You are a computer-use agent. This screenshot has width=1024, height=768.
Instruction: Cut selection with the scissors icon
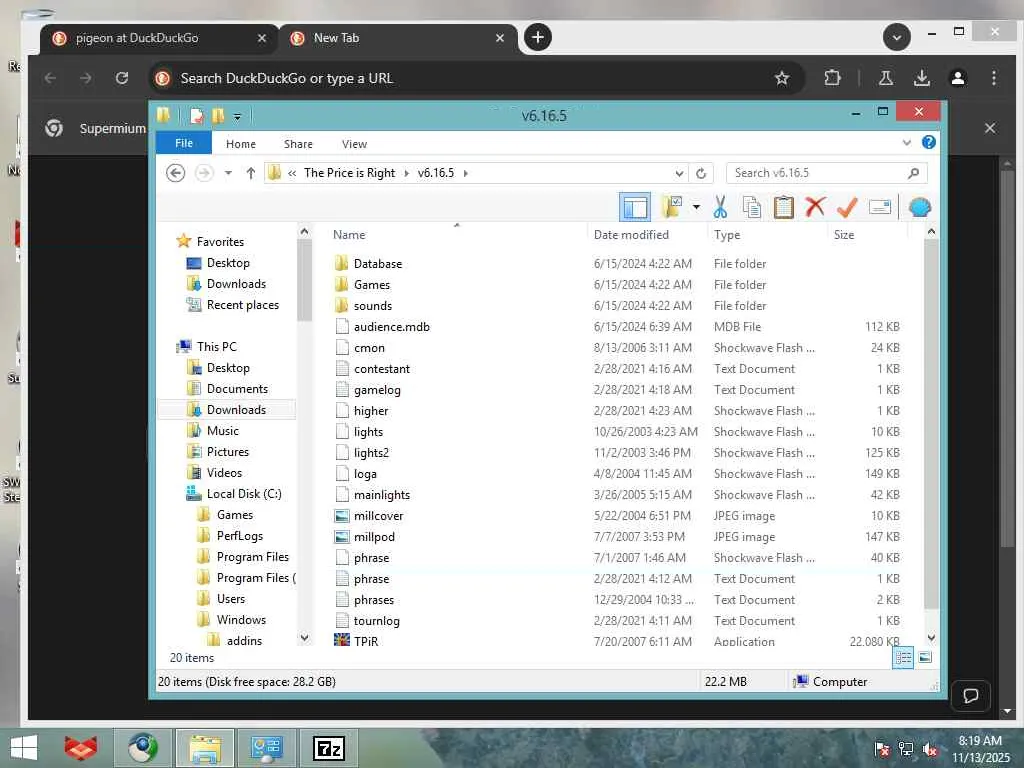click(x=720, y=208)
